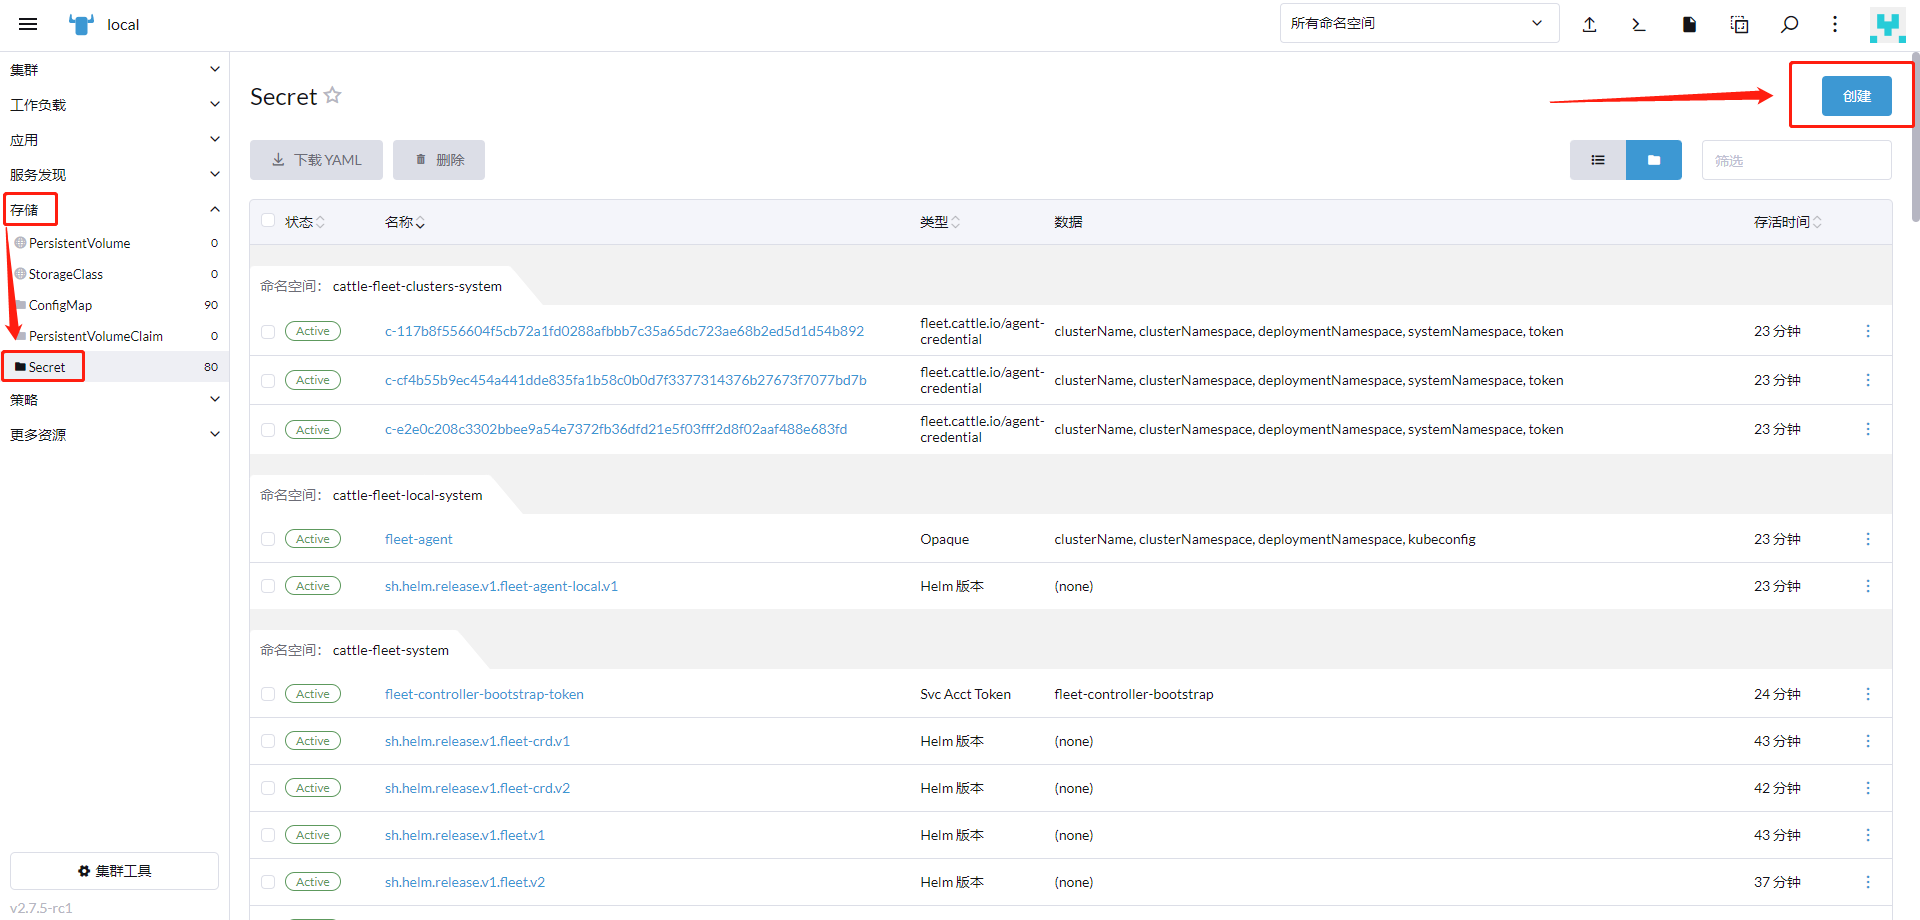1920x920 pixels.
Task: Expand the 策略 sidebar section
Action: click(x=114, y=400)
